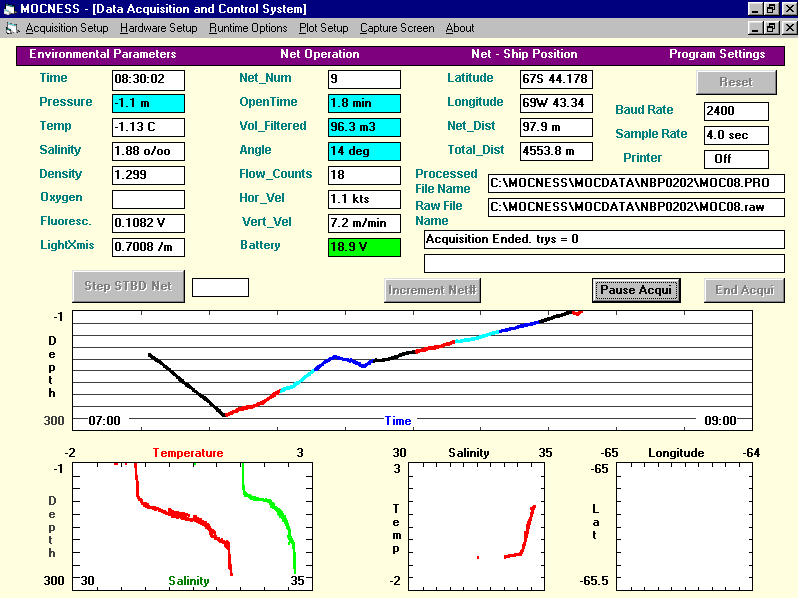Click the Hor_Vel field showing 1.1 kts
The width and height of the screenshot is (798, 598).
(x=364, y=199)
